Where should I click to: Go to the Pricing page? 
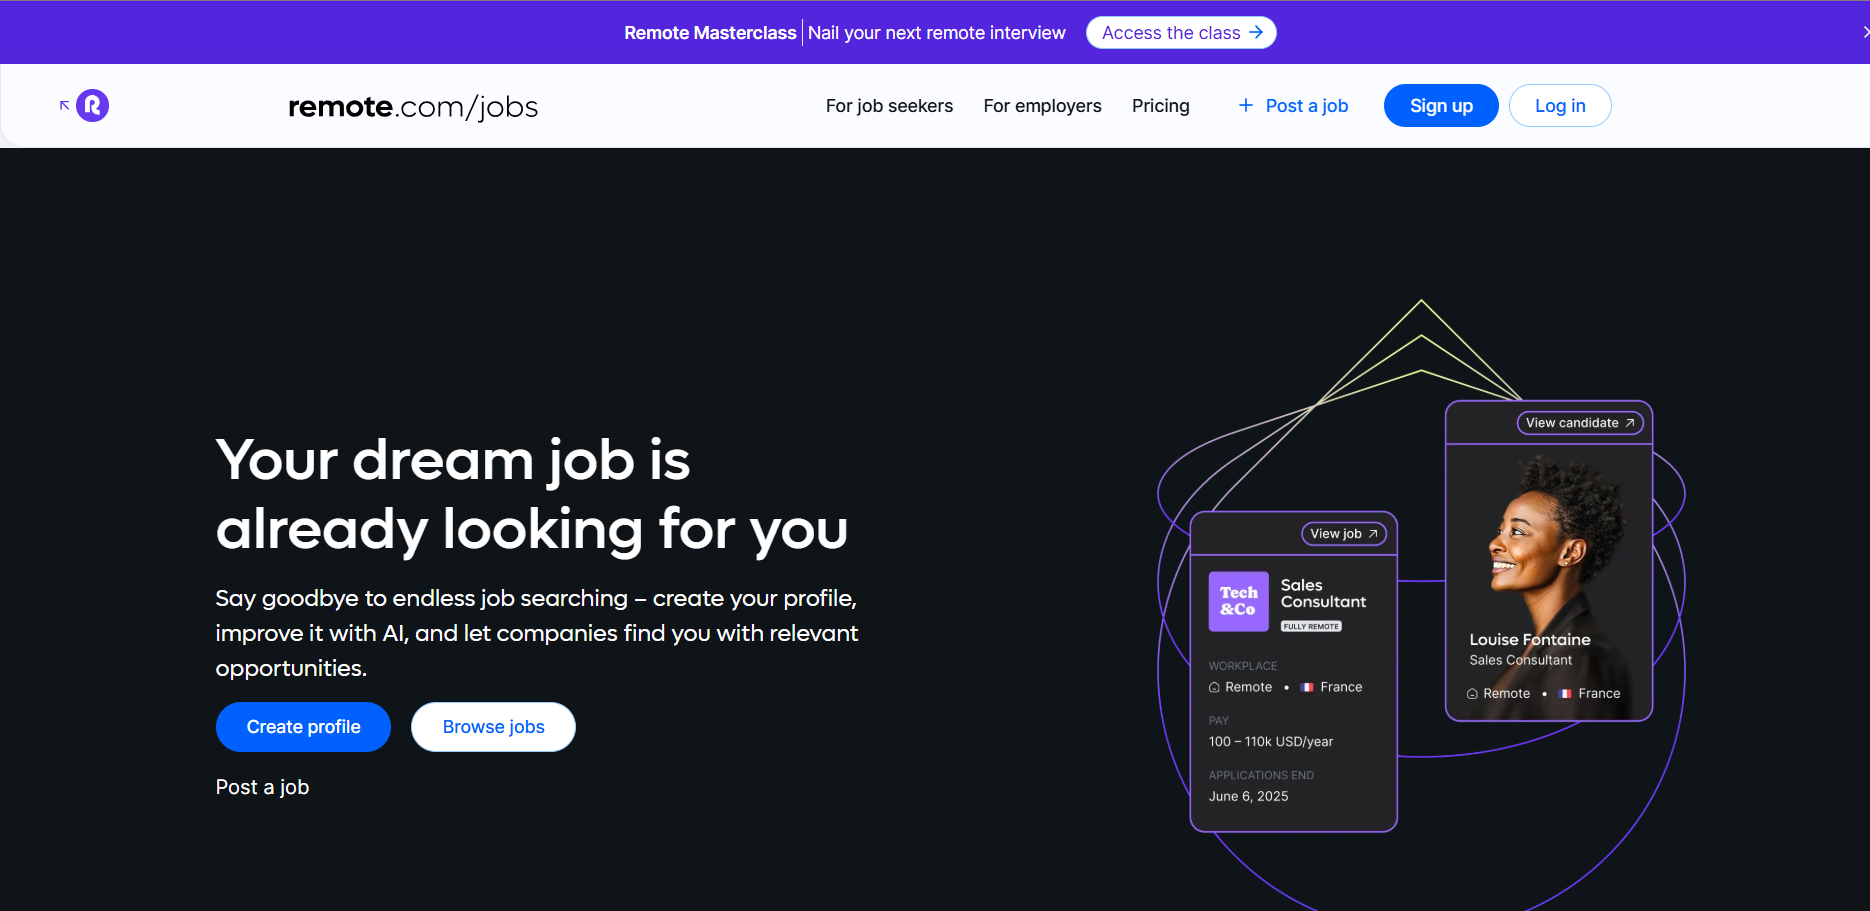(1160, 106)
